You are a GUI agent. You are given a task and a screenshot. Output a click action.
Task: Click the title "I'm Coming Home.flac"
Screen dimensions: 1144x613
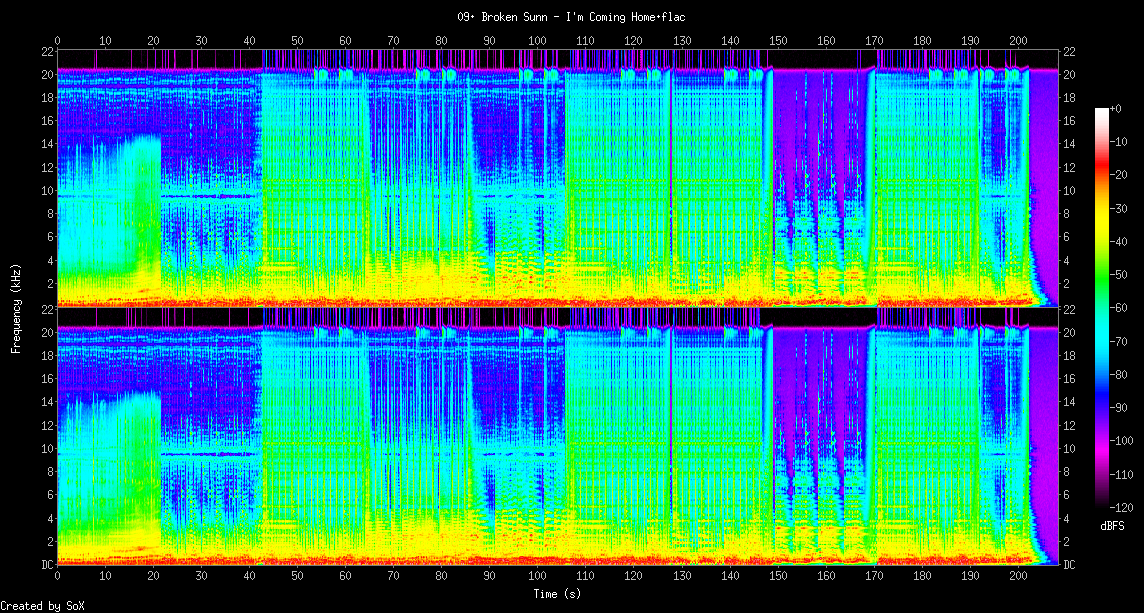571,17
